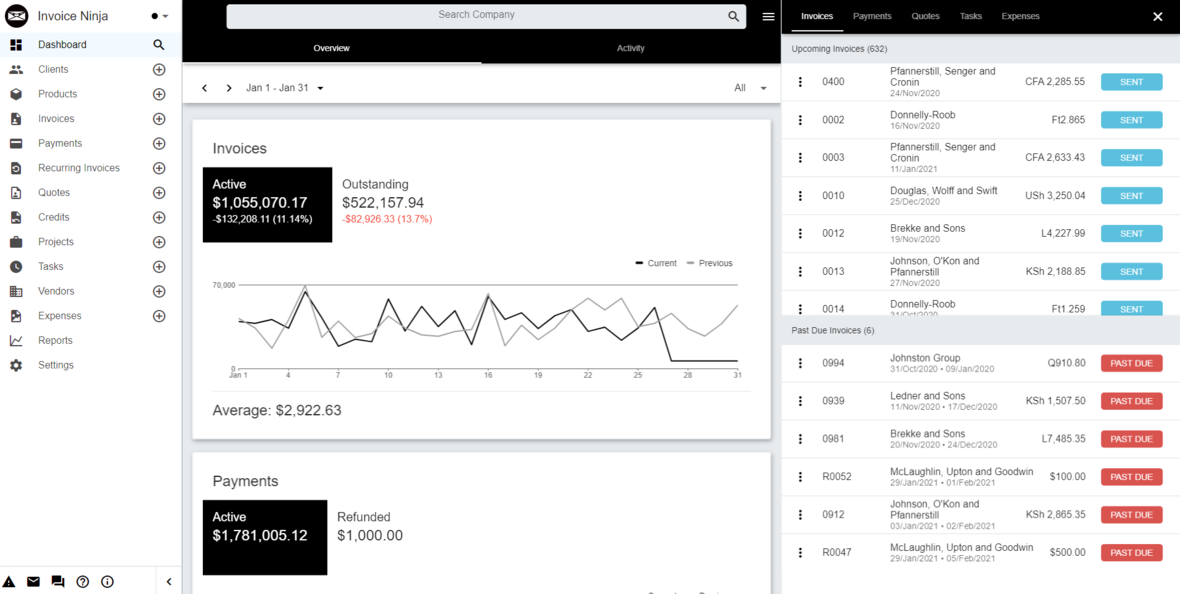The height and width of the screenshot is (594, 1180).
Task: Switch to Payments tab in right panel
Action: (872, 17)
